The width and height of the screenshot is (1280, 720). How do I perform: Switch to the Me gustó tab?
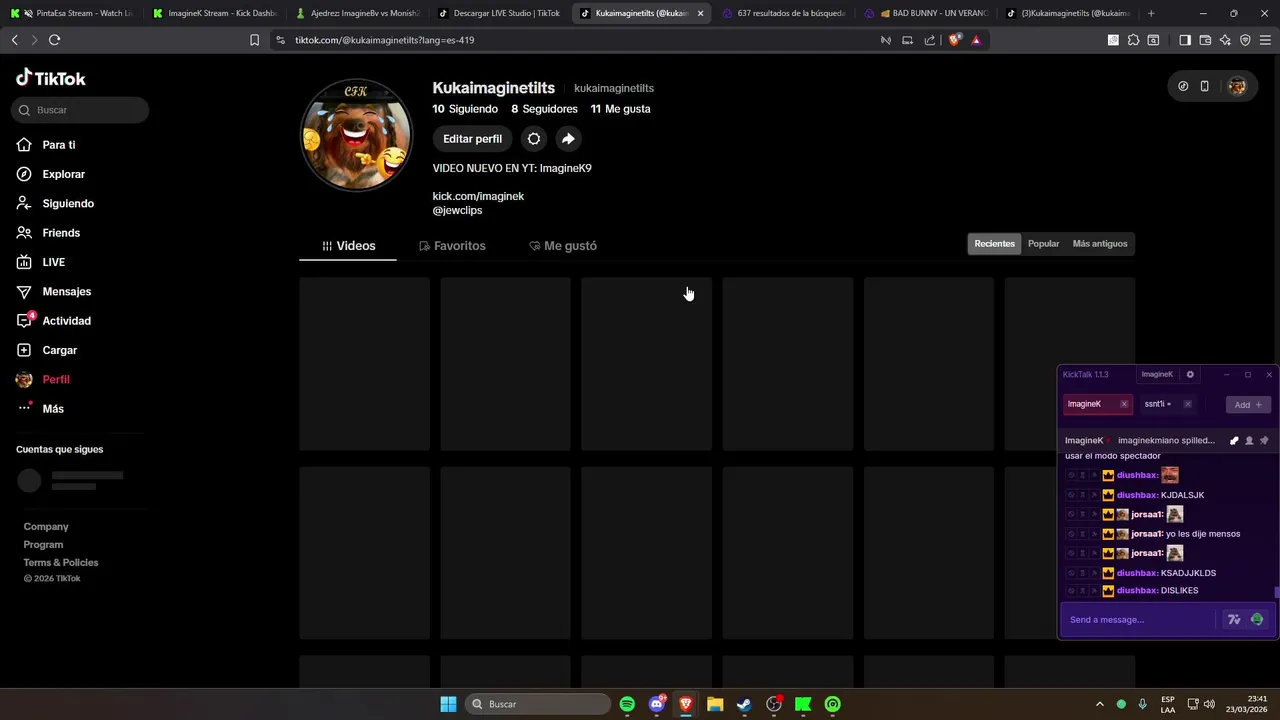click(x=563, y=246)
